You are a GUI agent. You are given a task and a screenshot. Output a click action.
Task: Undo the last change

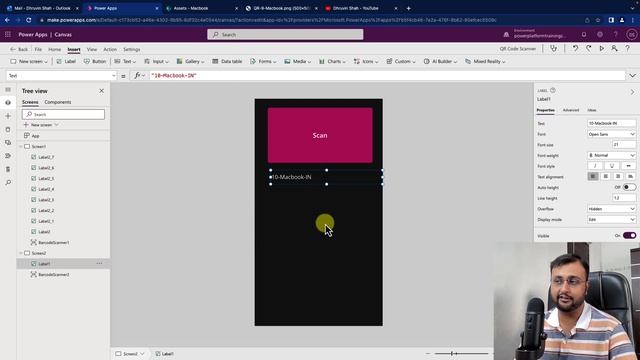pos(575,49)
